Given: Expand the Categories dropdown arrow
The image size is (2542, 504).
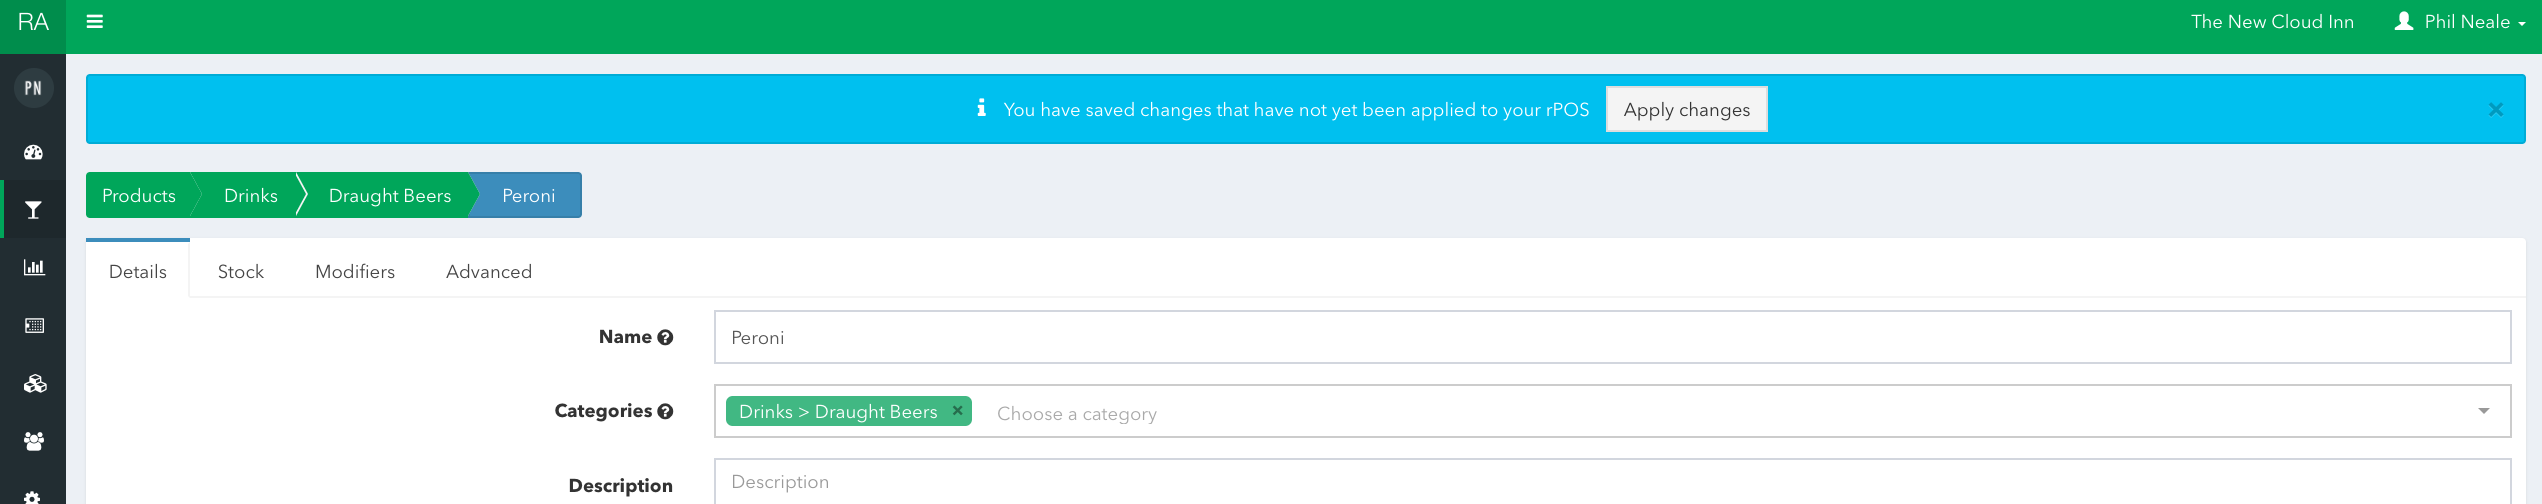Looking at the screenshot, I should (x=2483, y=411).
